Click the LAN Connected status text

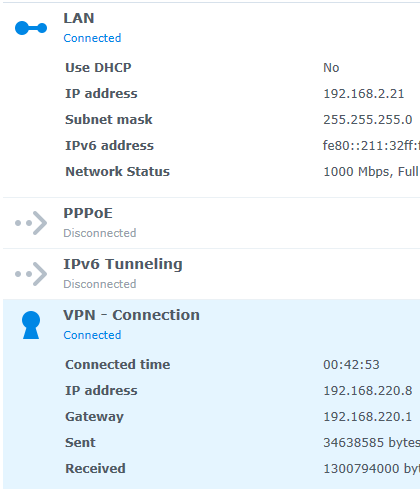[92, 38]
